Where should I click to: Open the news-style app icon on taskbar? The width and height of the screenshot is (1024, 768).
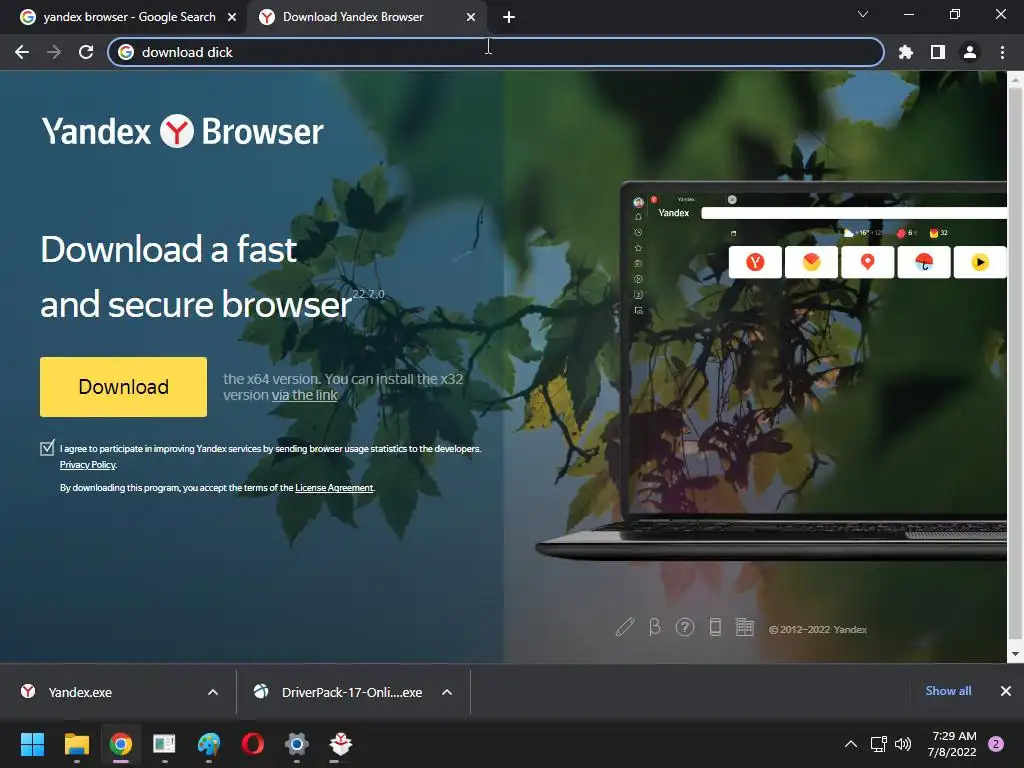click(x=164, y=744)
